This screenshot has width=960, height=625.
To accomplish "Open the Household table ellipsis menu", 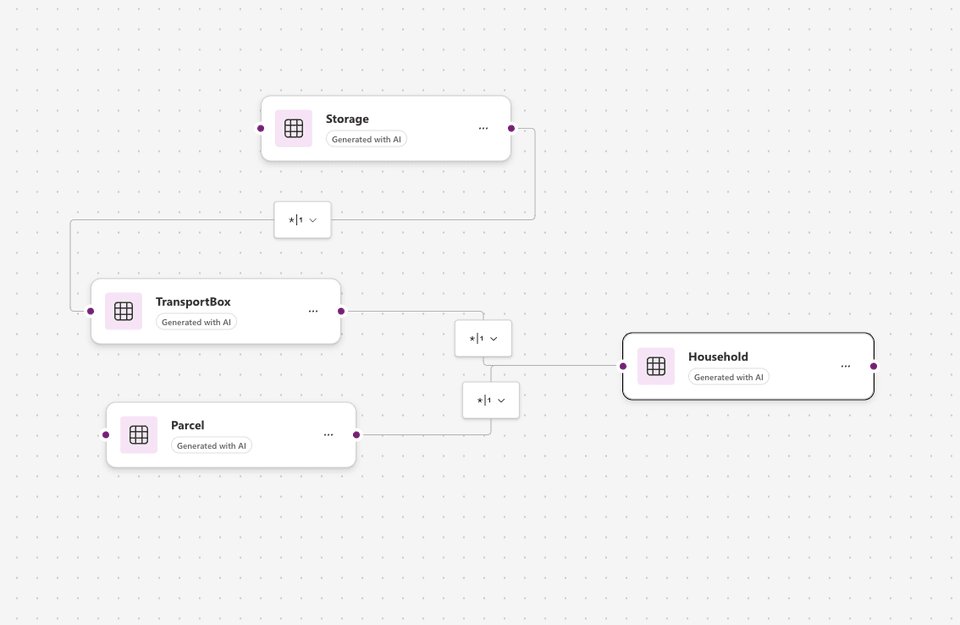I will pyautogui.click(x=846, y=366).
